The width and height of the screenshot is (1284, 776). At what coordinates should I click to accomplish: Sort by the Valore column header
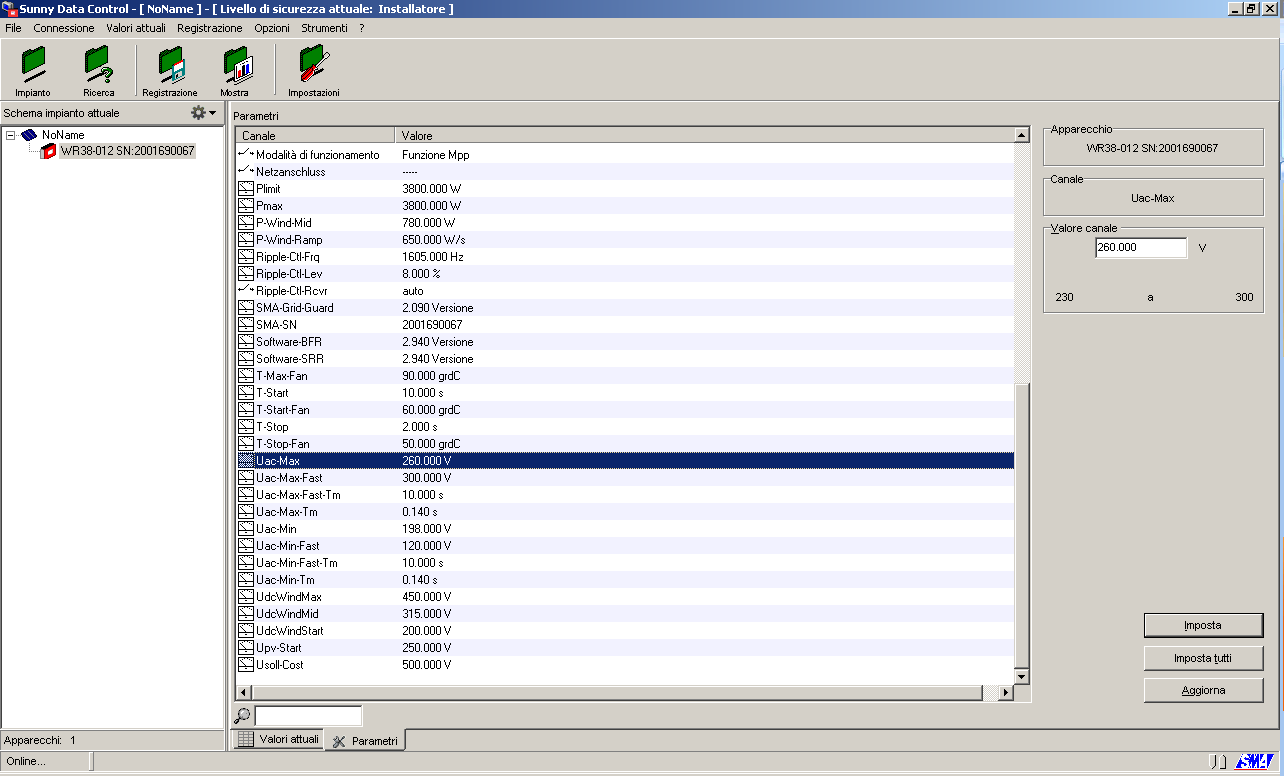(x=704, y=135)
